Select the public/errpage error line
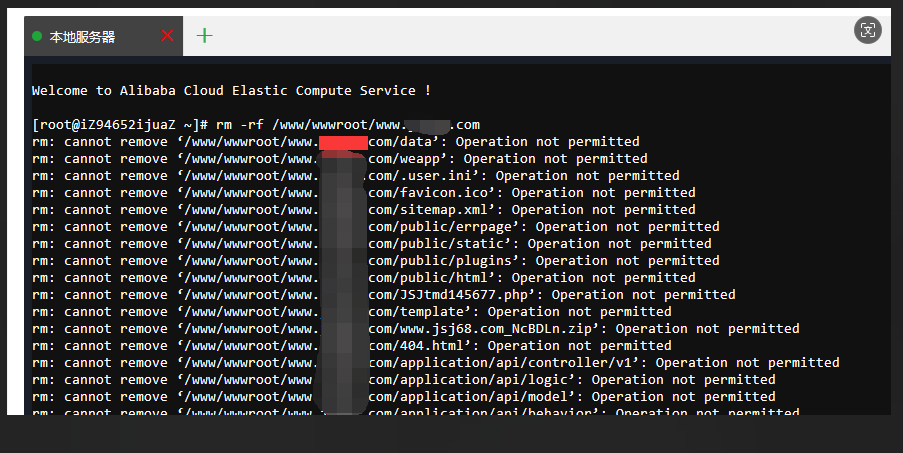The height and width of the screenshot is (453, 903). 376,227
